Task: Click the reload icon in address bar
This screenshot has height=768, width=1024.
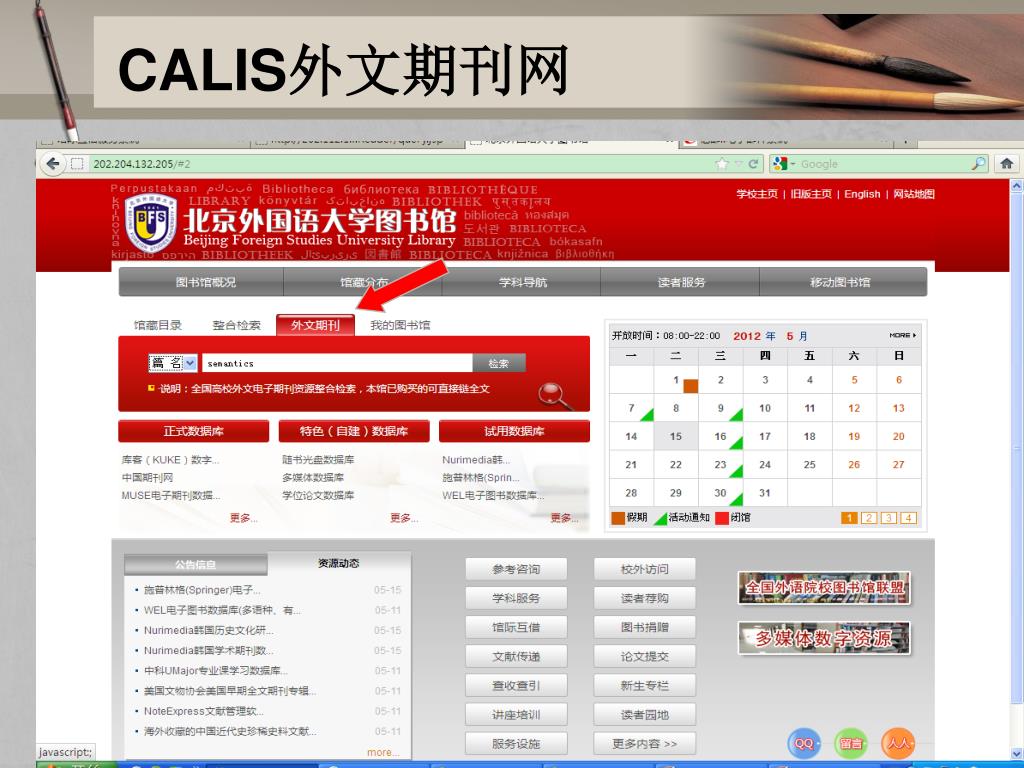Action: (753, 164)
